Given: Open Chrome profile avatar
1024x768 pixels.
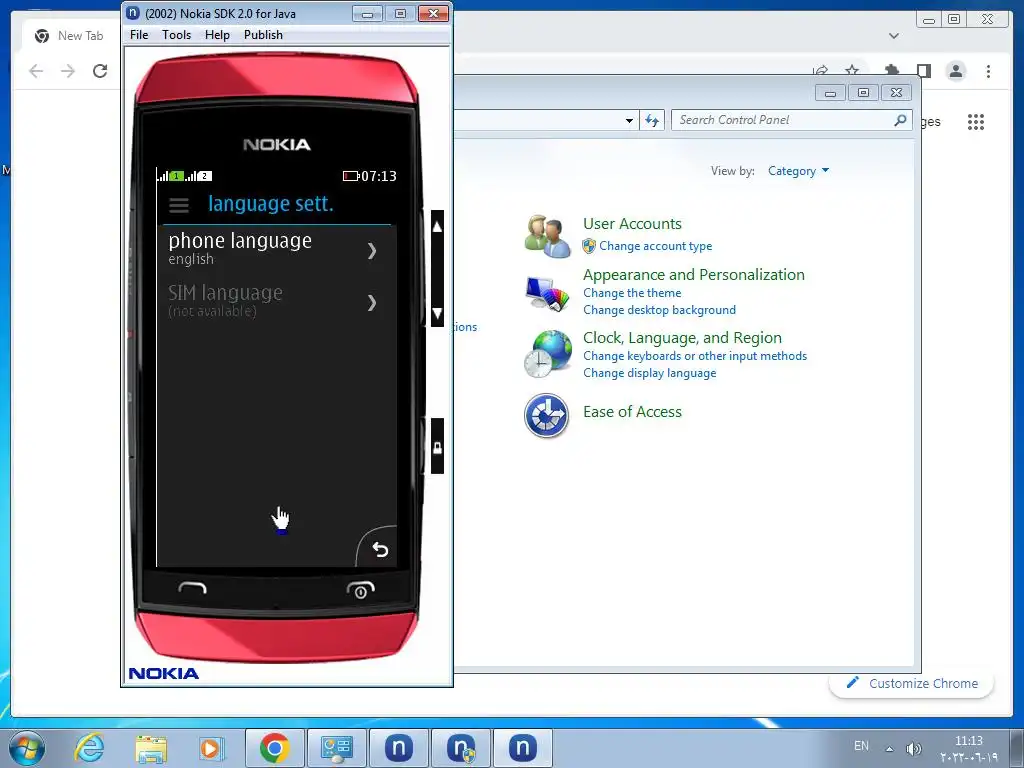Looking at the screenshot, I should 955,71.
